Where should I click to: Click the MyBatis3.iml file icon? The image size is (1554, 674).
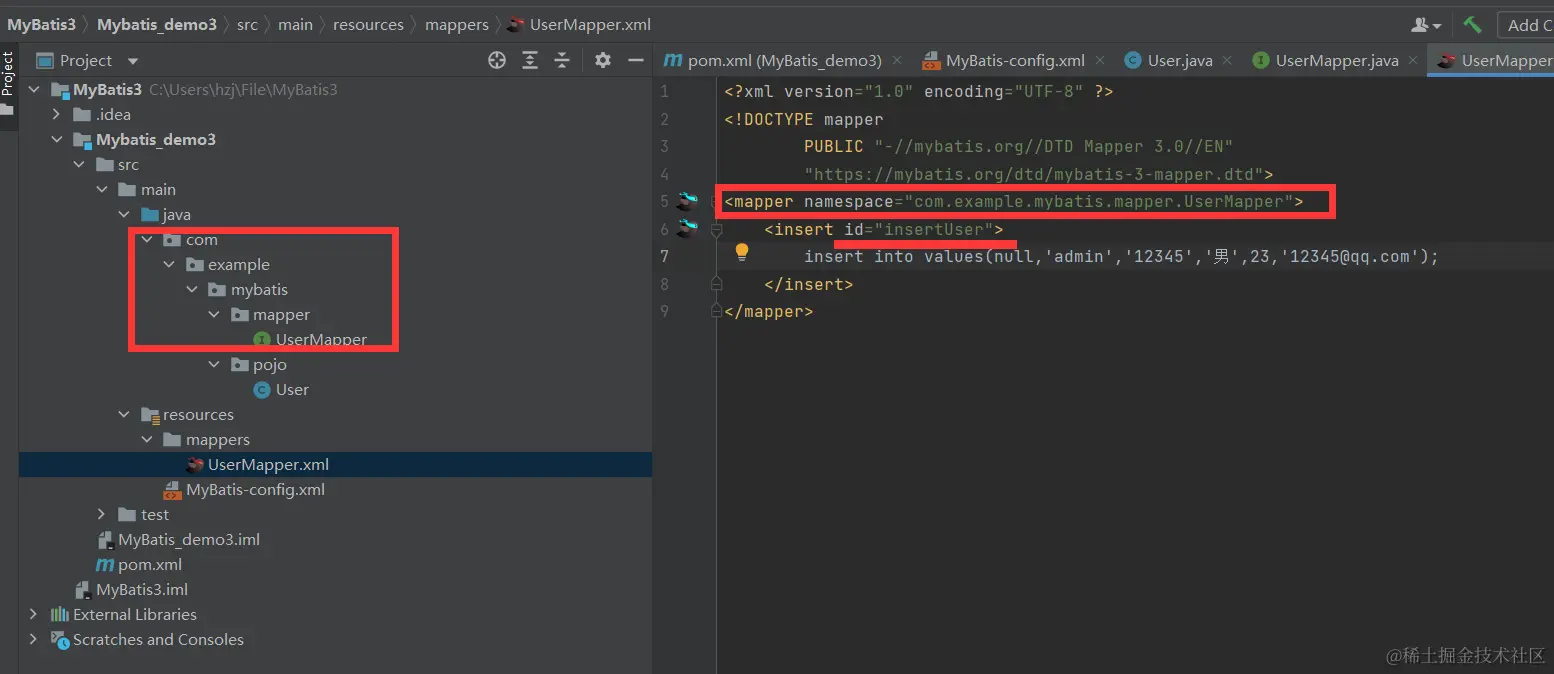coord(82,590)
